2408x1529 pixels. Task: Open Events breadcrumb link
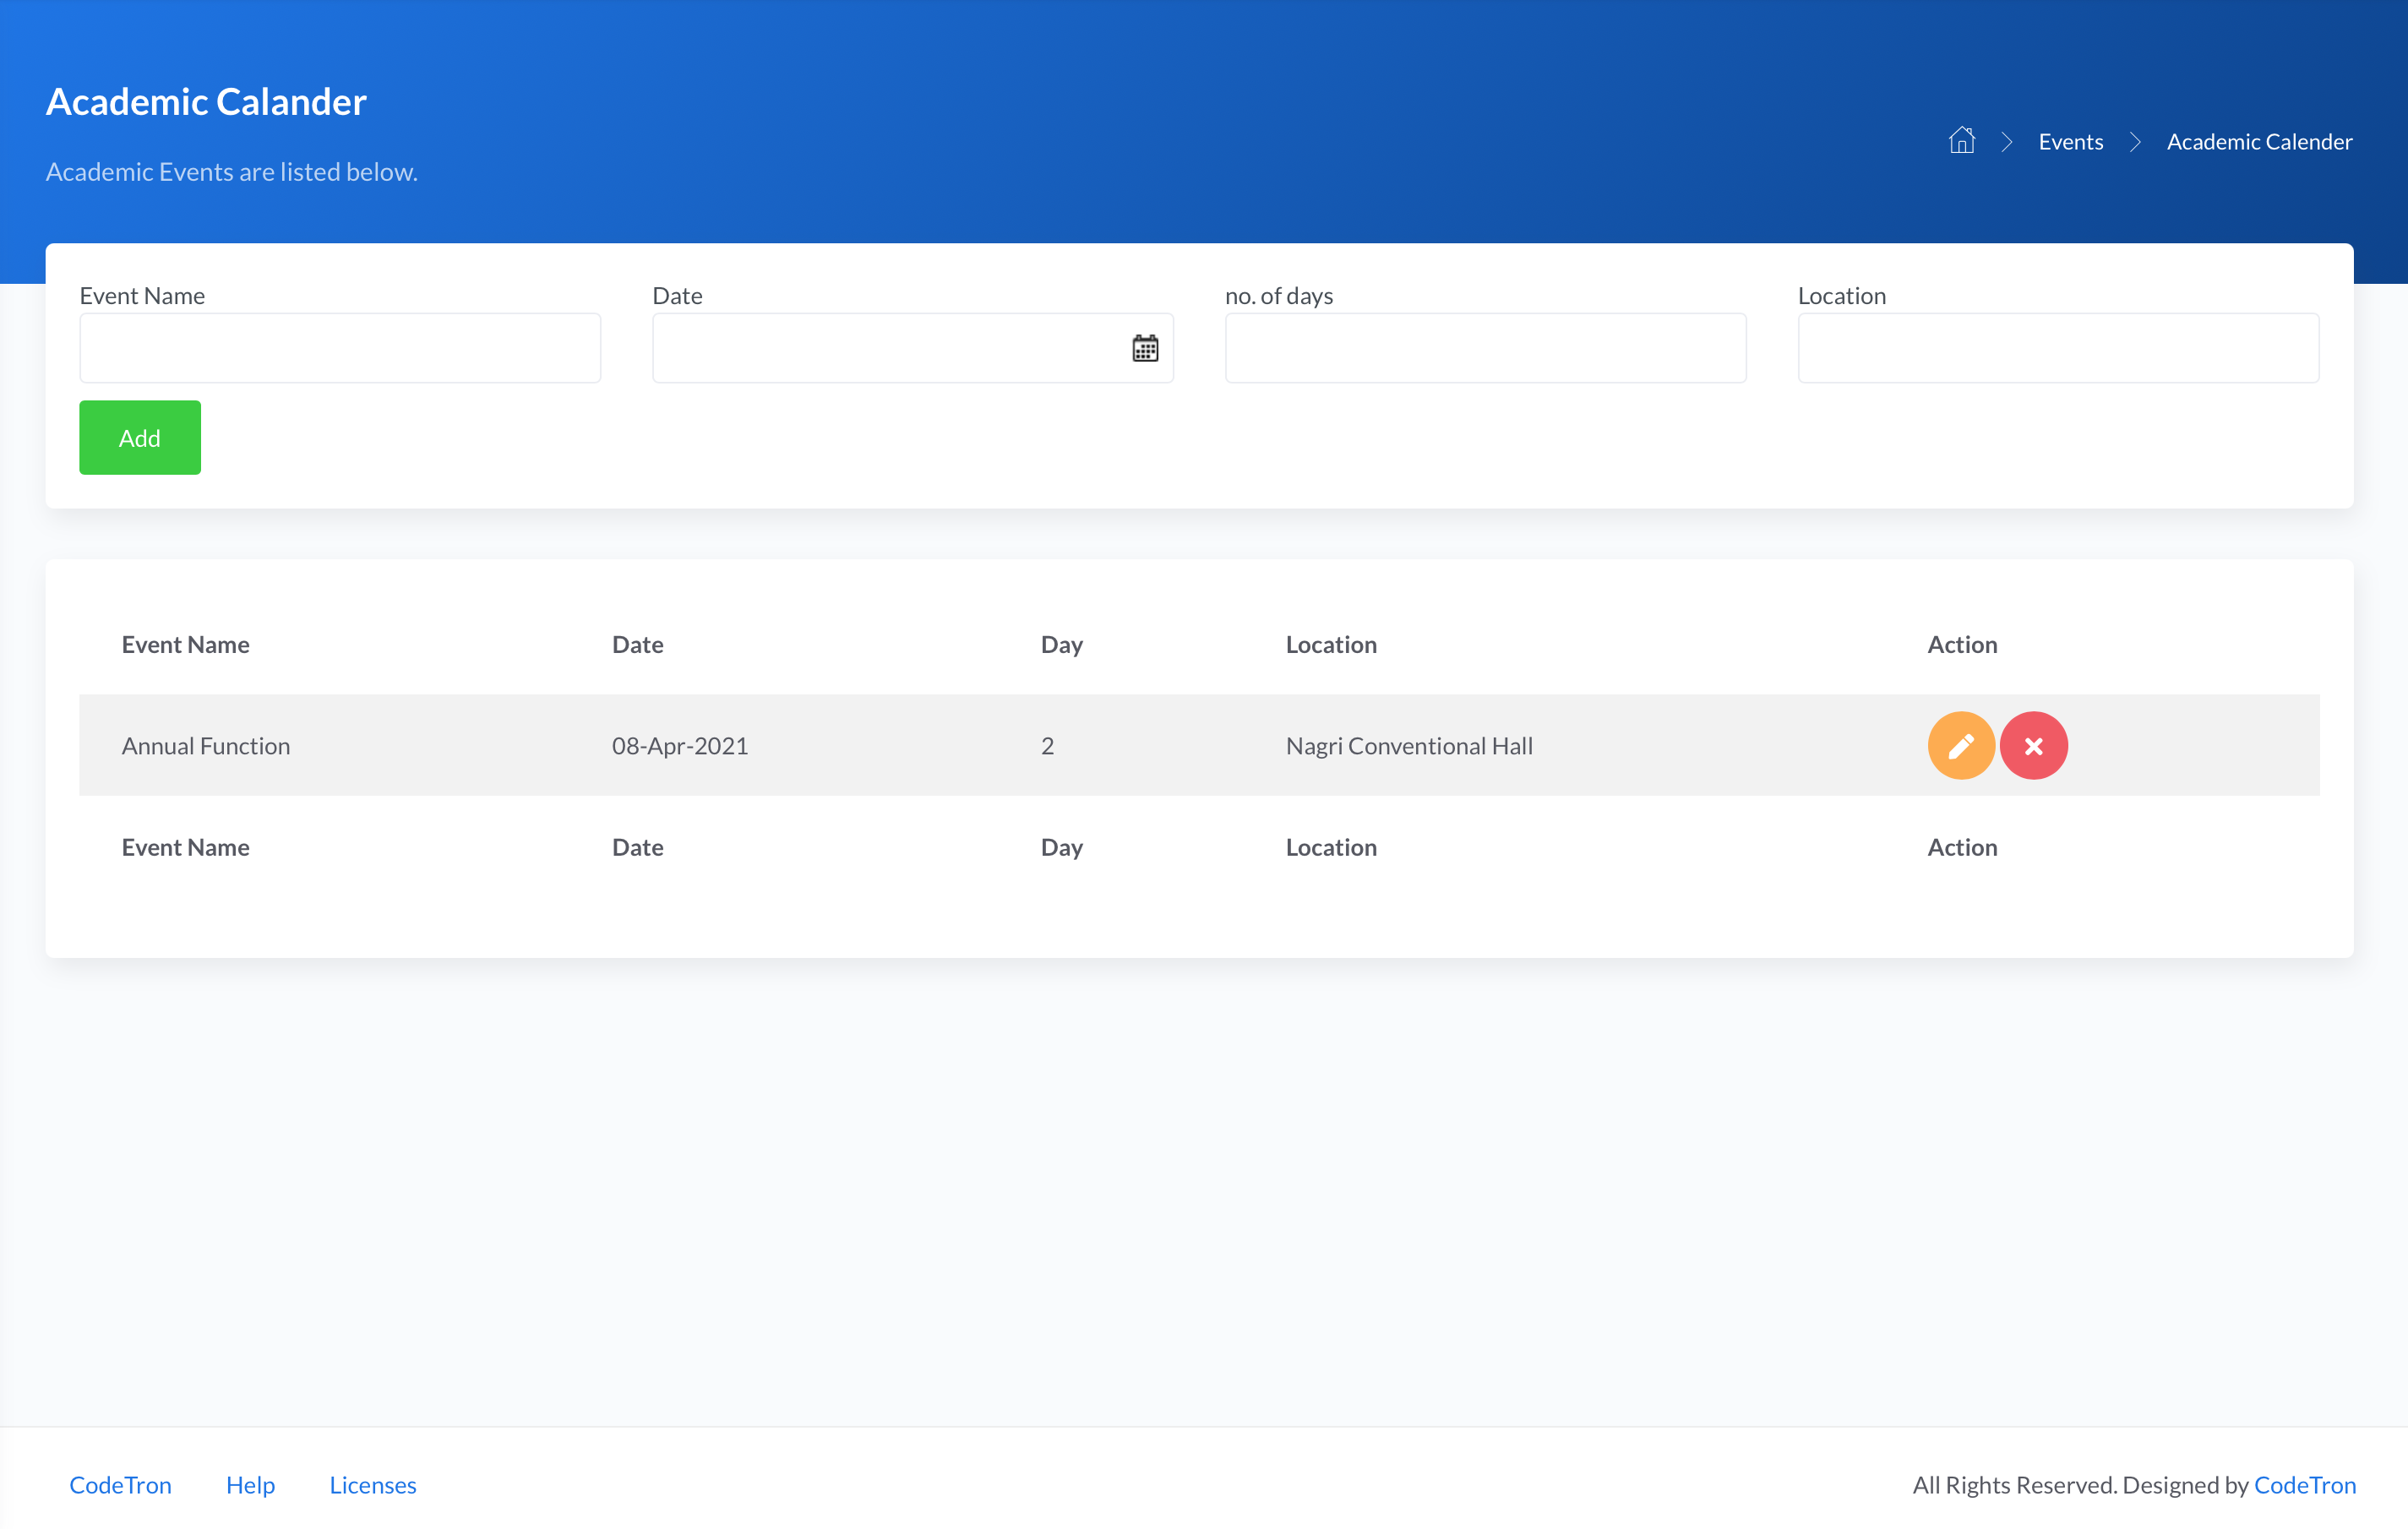click(x=2070, y=142)
